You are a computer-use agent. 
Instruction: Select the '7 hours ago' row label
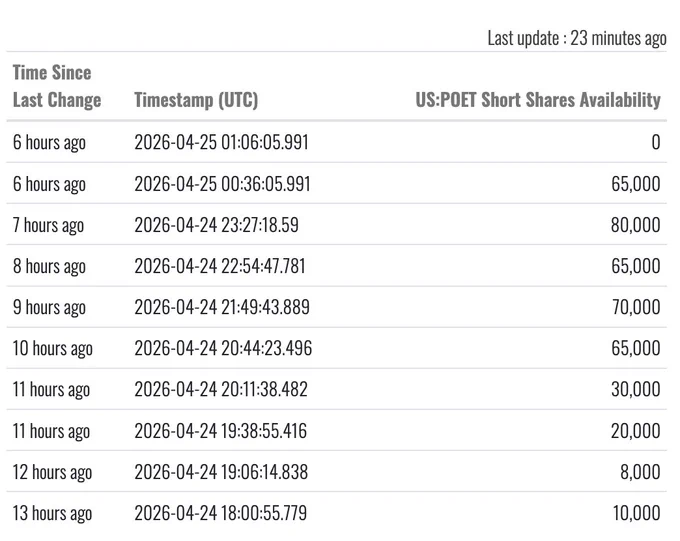click(48, 225)
